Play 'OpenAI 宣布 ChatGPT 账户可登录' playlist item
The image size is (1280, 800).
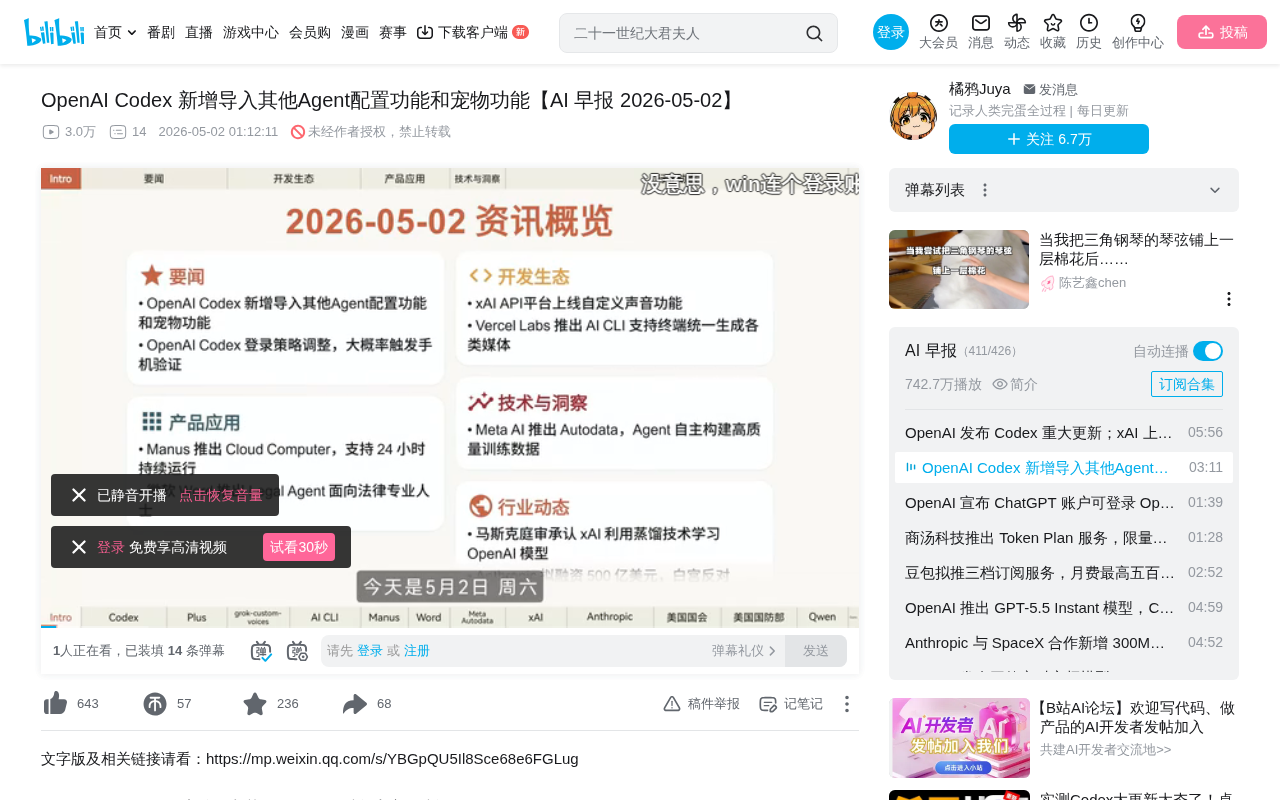(1064, 502)
